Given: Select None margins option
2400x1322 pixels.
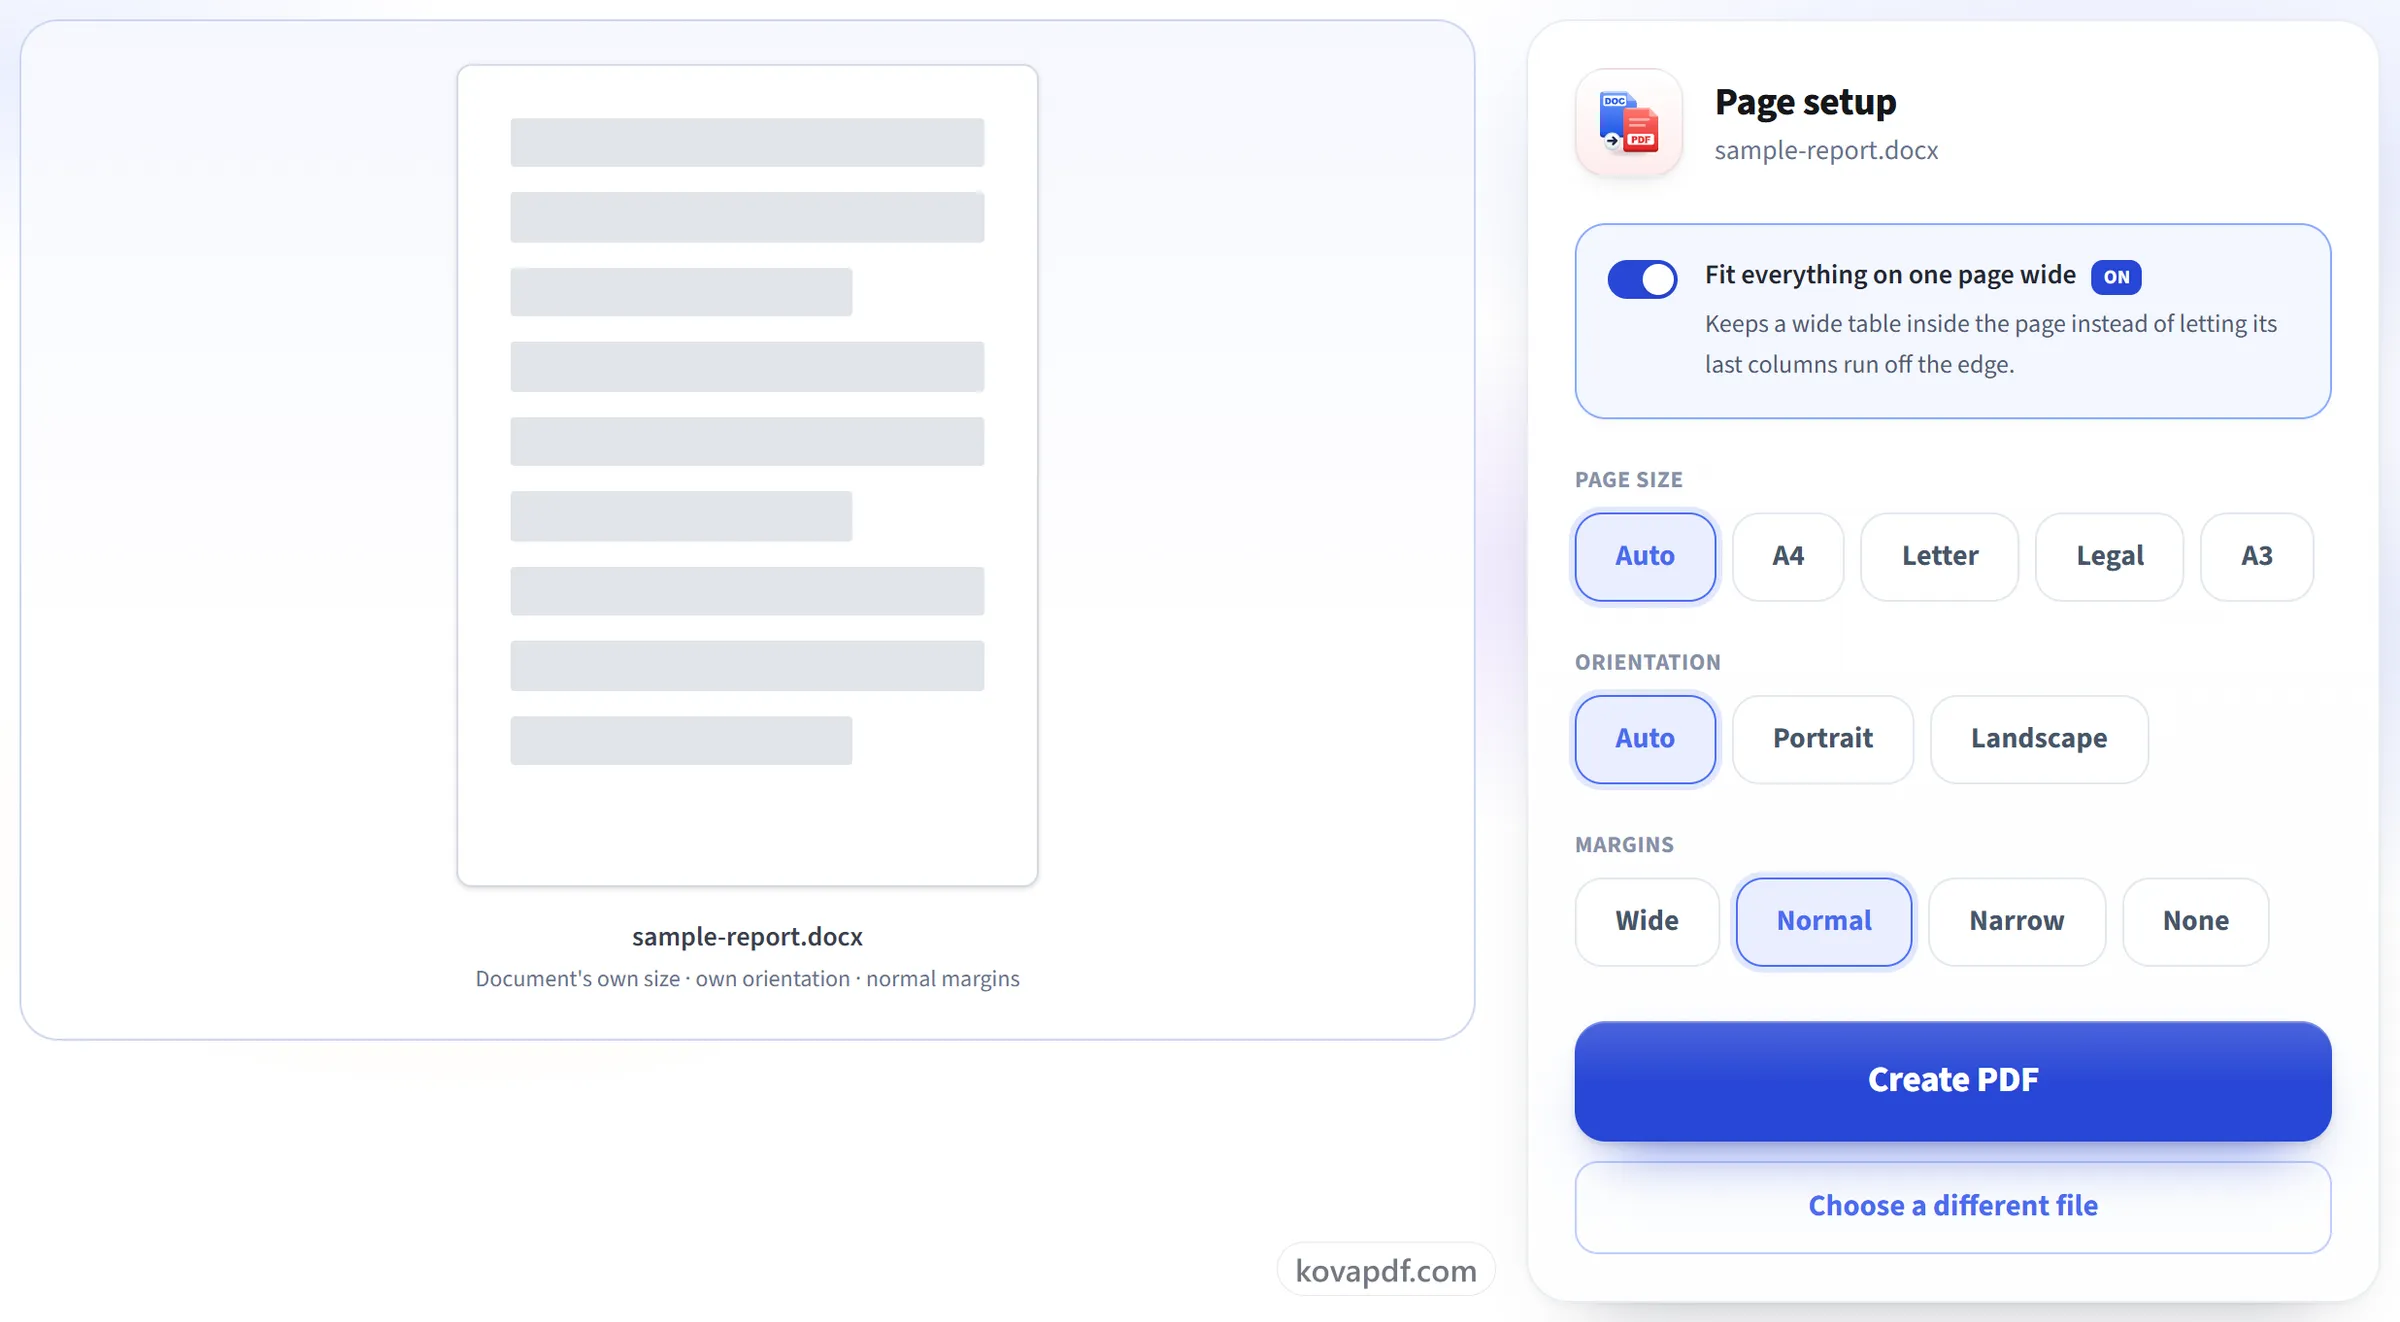Looking at the screenshot, I should [2196, 921].
